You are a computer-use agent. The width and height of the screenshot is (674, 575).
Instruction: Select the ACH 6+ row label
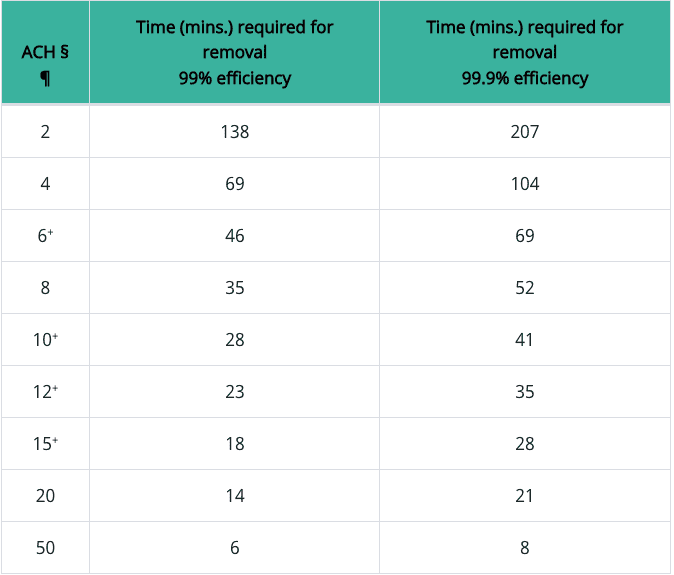(45, 236)
